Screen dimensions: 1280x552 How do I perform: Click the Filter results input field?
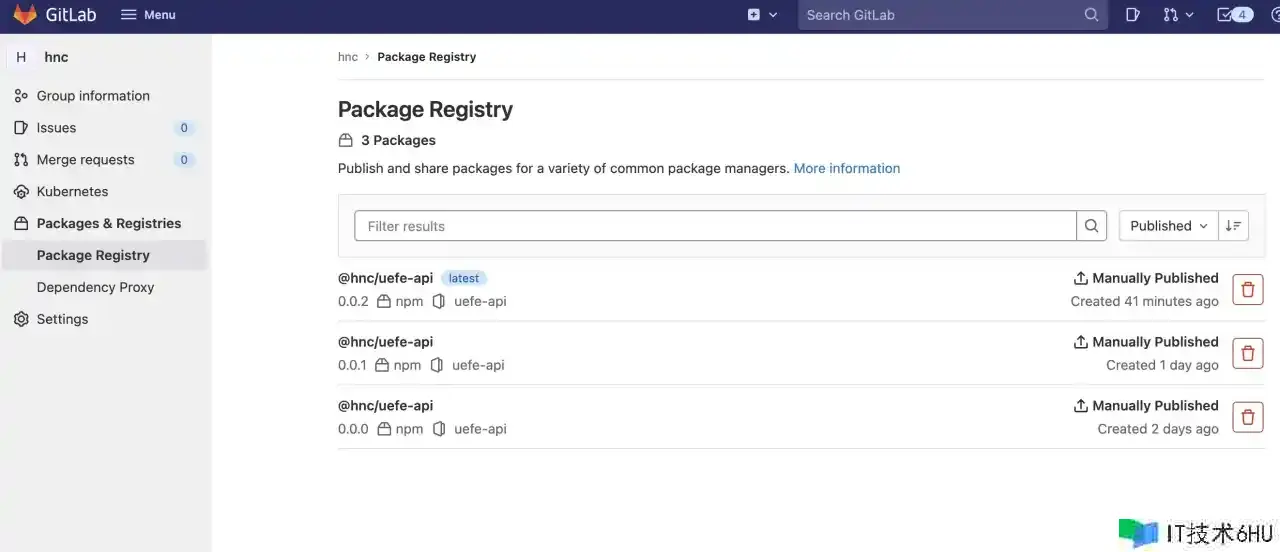[x=715, y=226]
